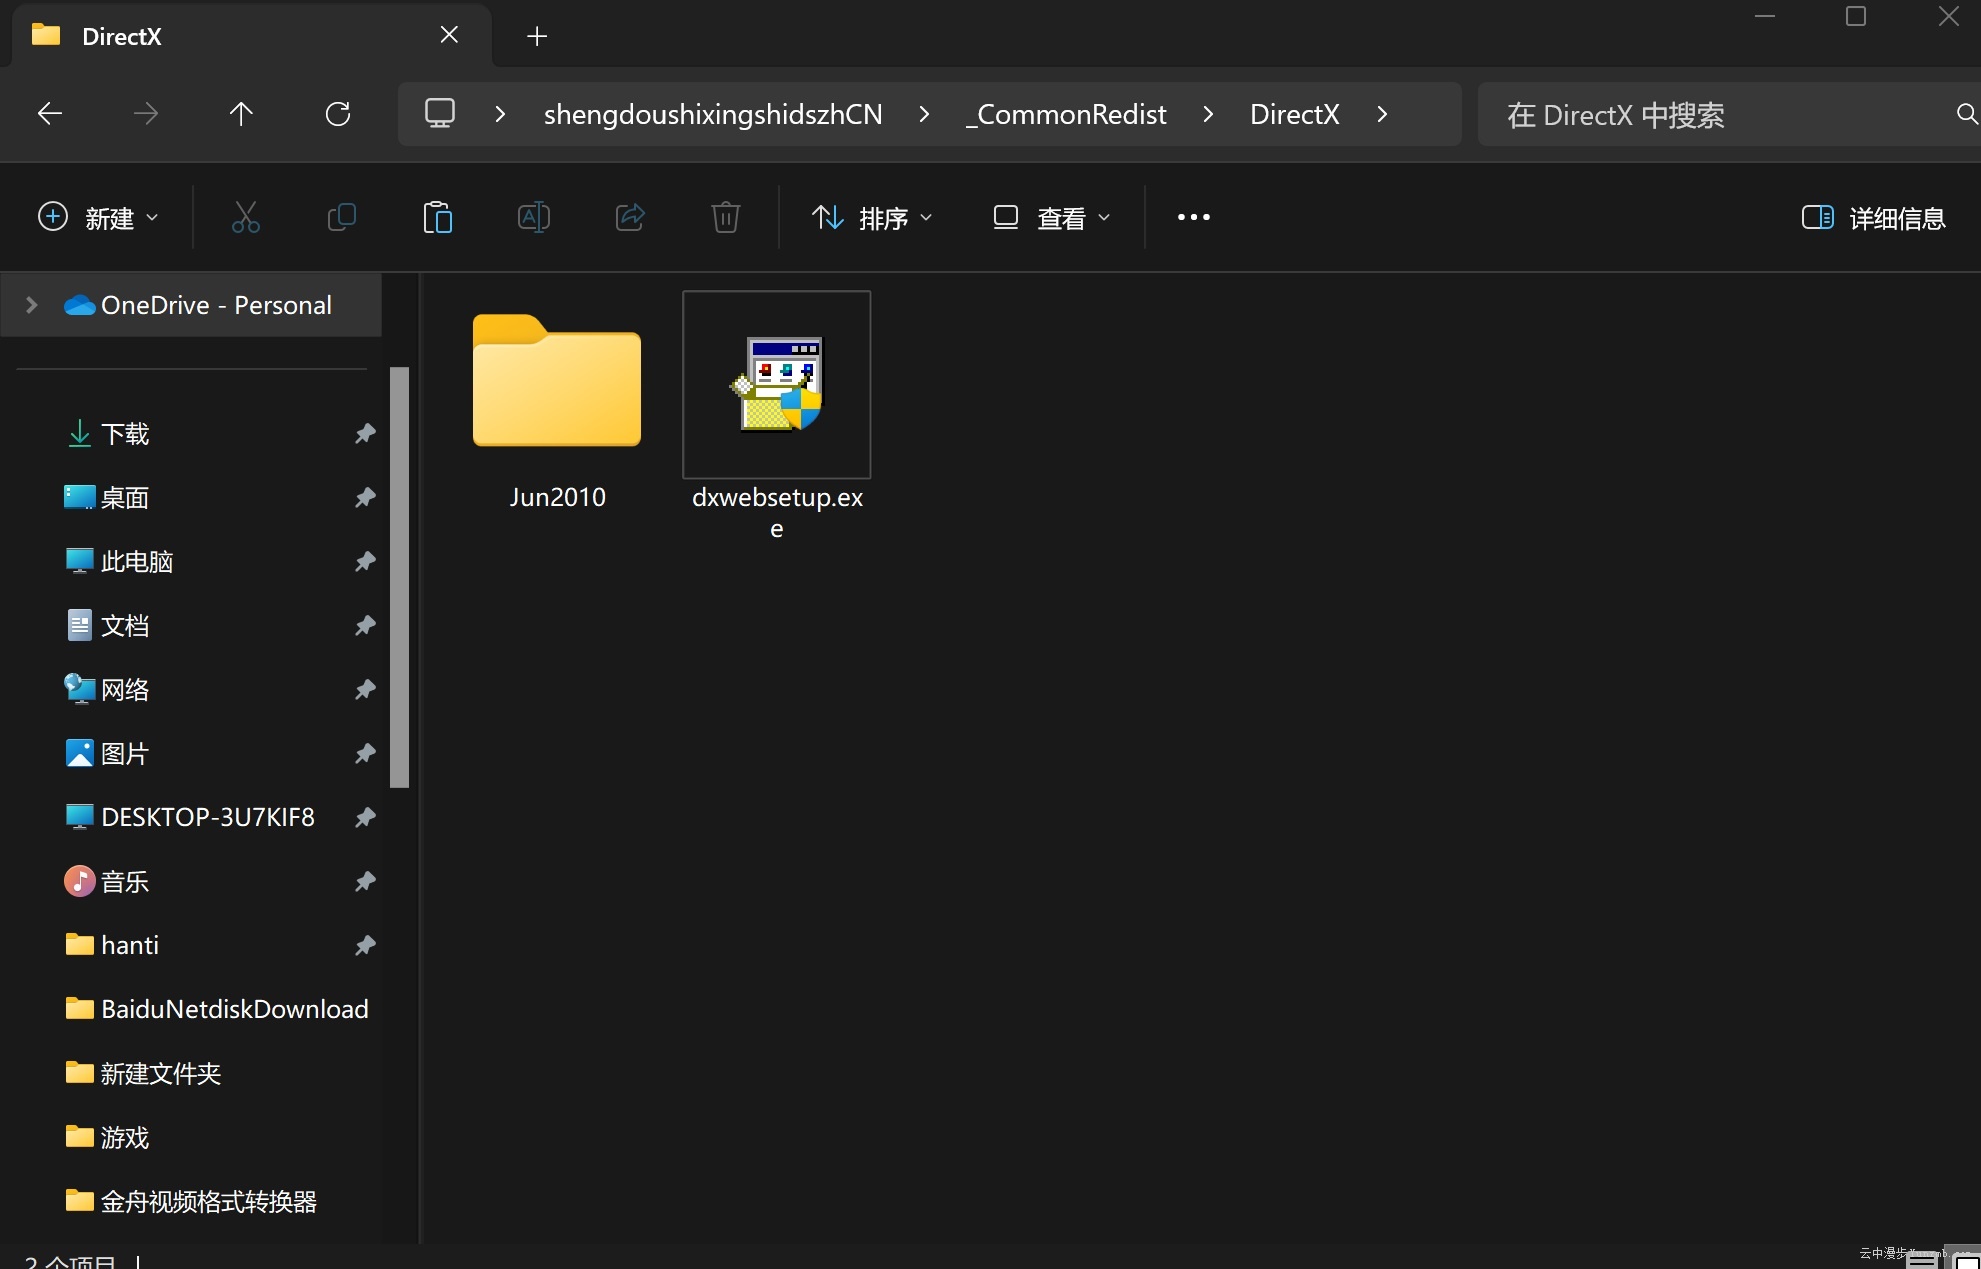Screen dimensions: 1981x1269
Task: Open the See more three-dots menu
Action: coord(1194,217)
